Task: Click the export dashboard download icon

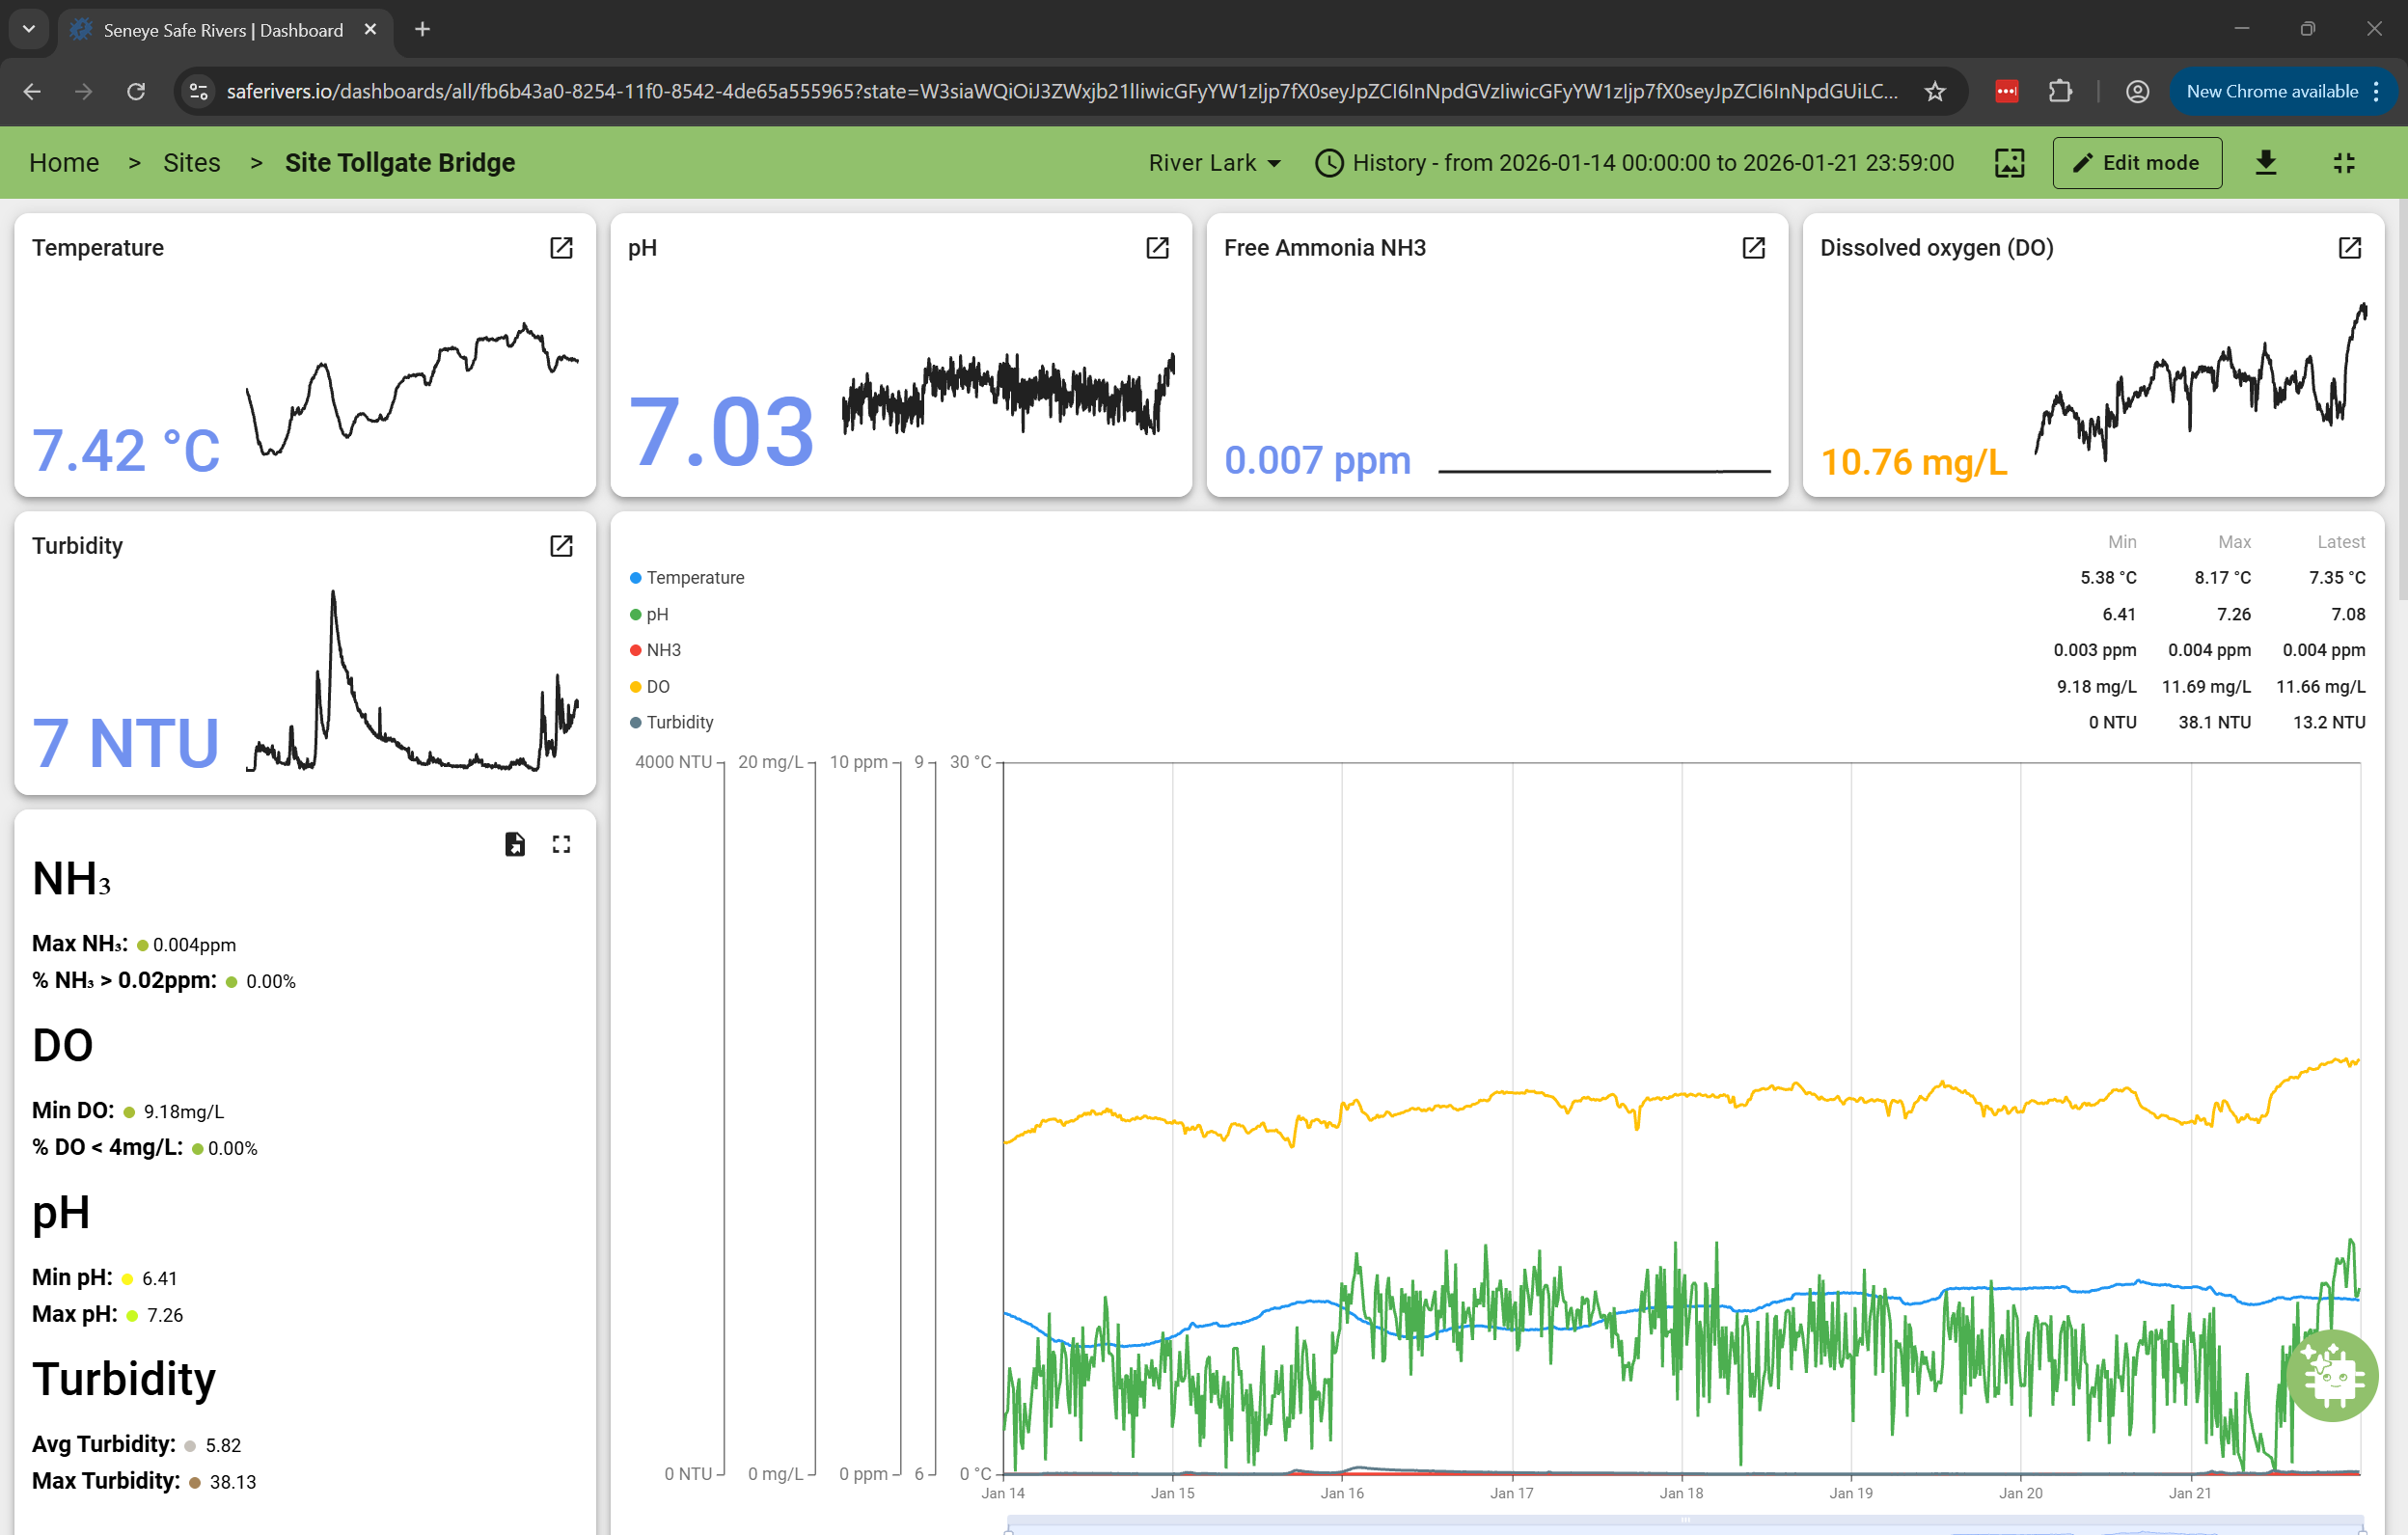Action: tap(2266, 163)
